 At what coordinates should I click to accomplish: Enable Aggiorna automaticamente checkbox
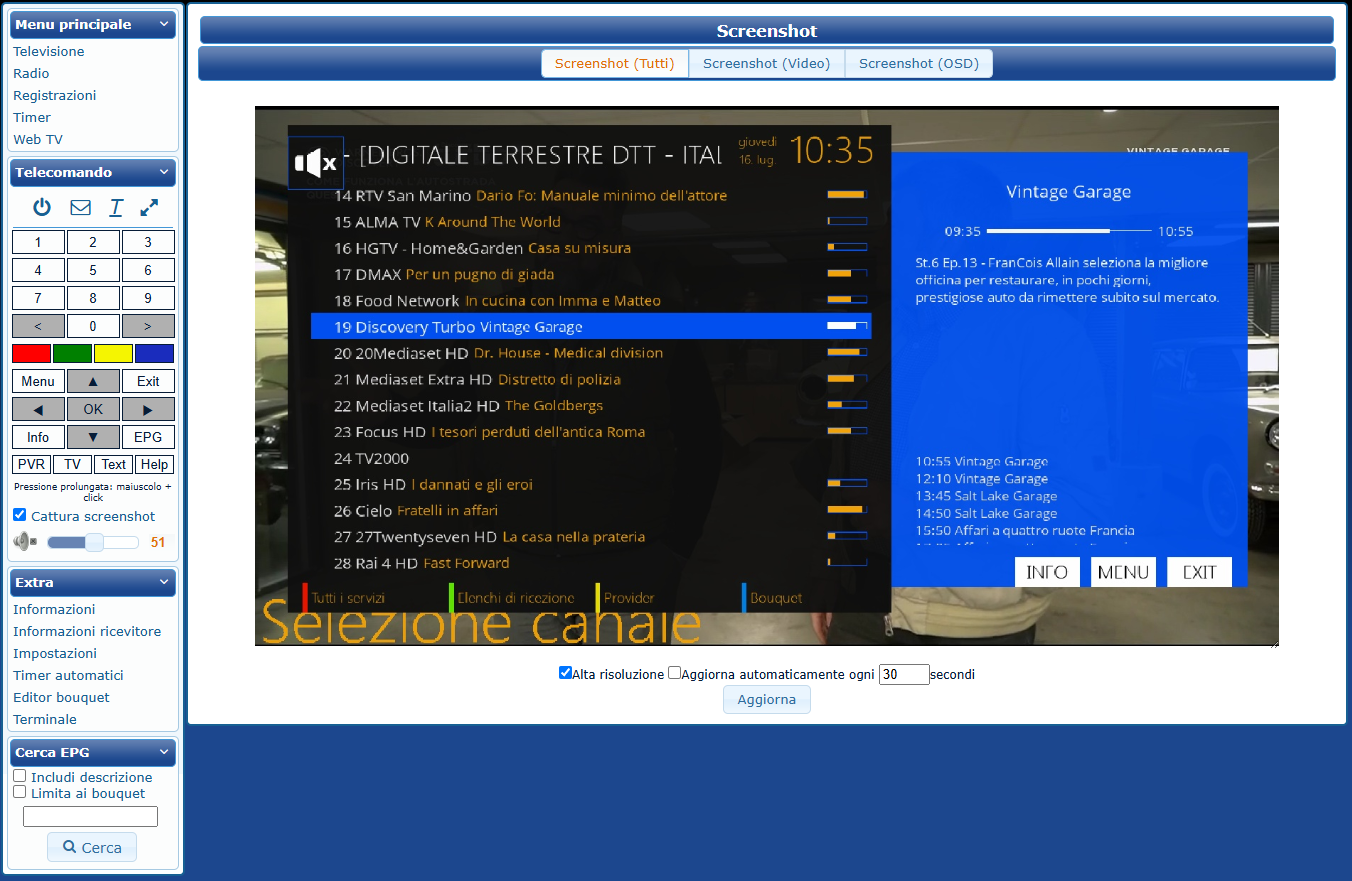point(674,673)
